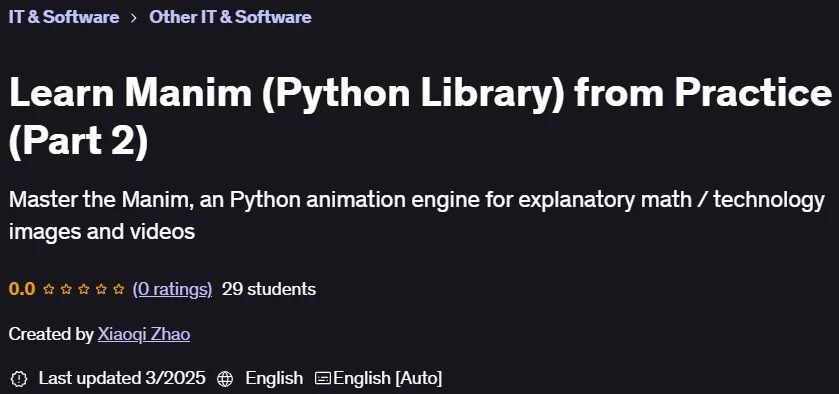Select the second rating star
The width and height of the screenshot is (839, 394).
pyautogui.click(x=66, y=290)
